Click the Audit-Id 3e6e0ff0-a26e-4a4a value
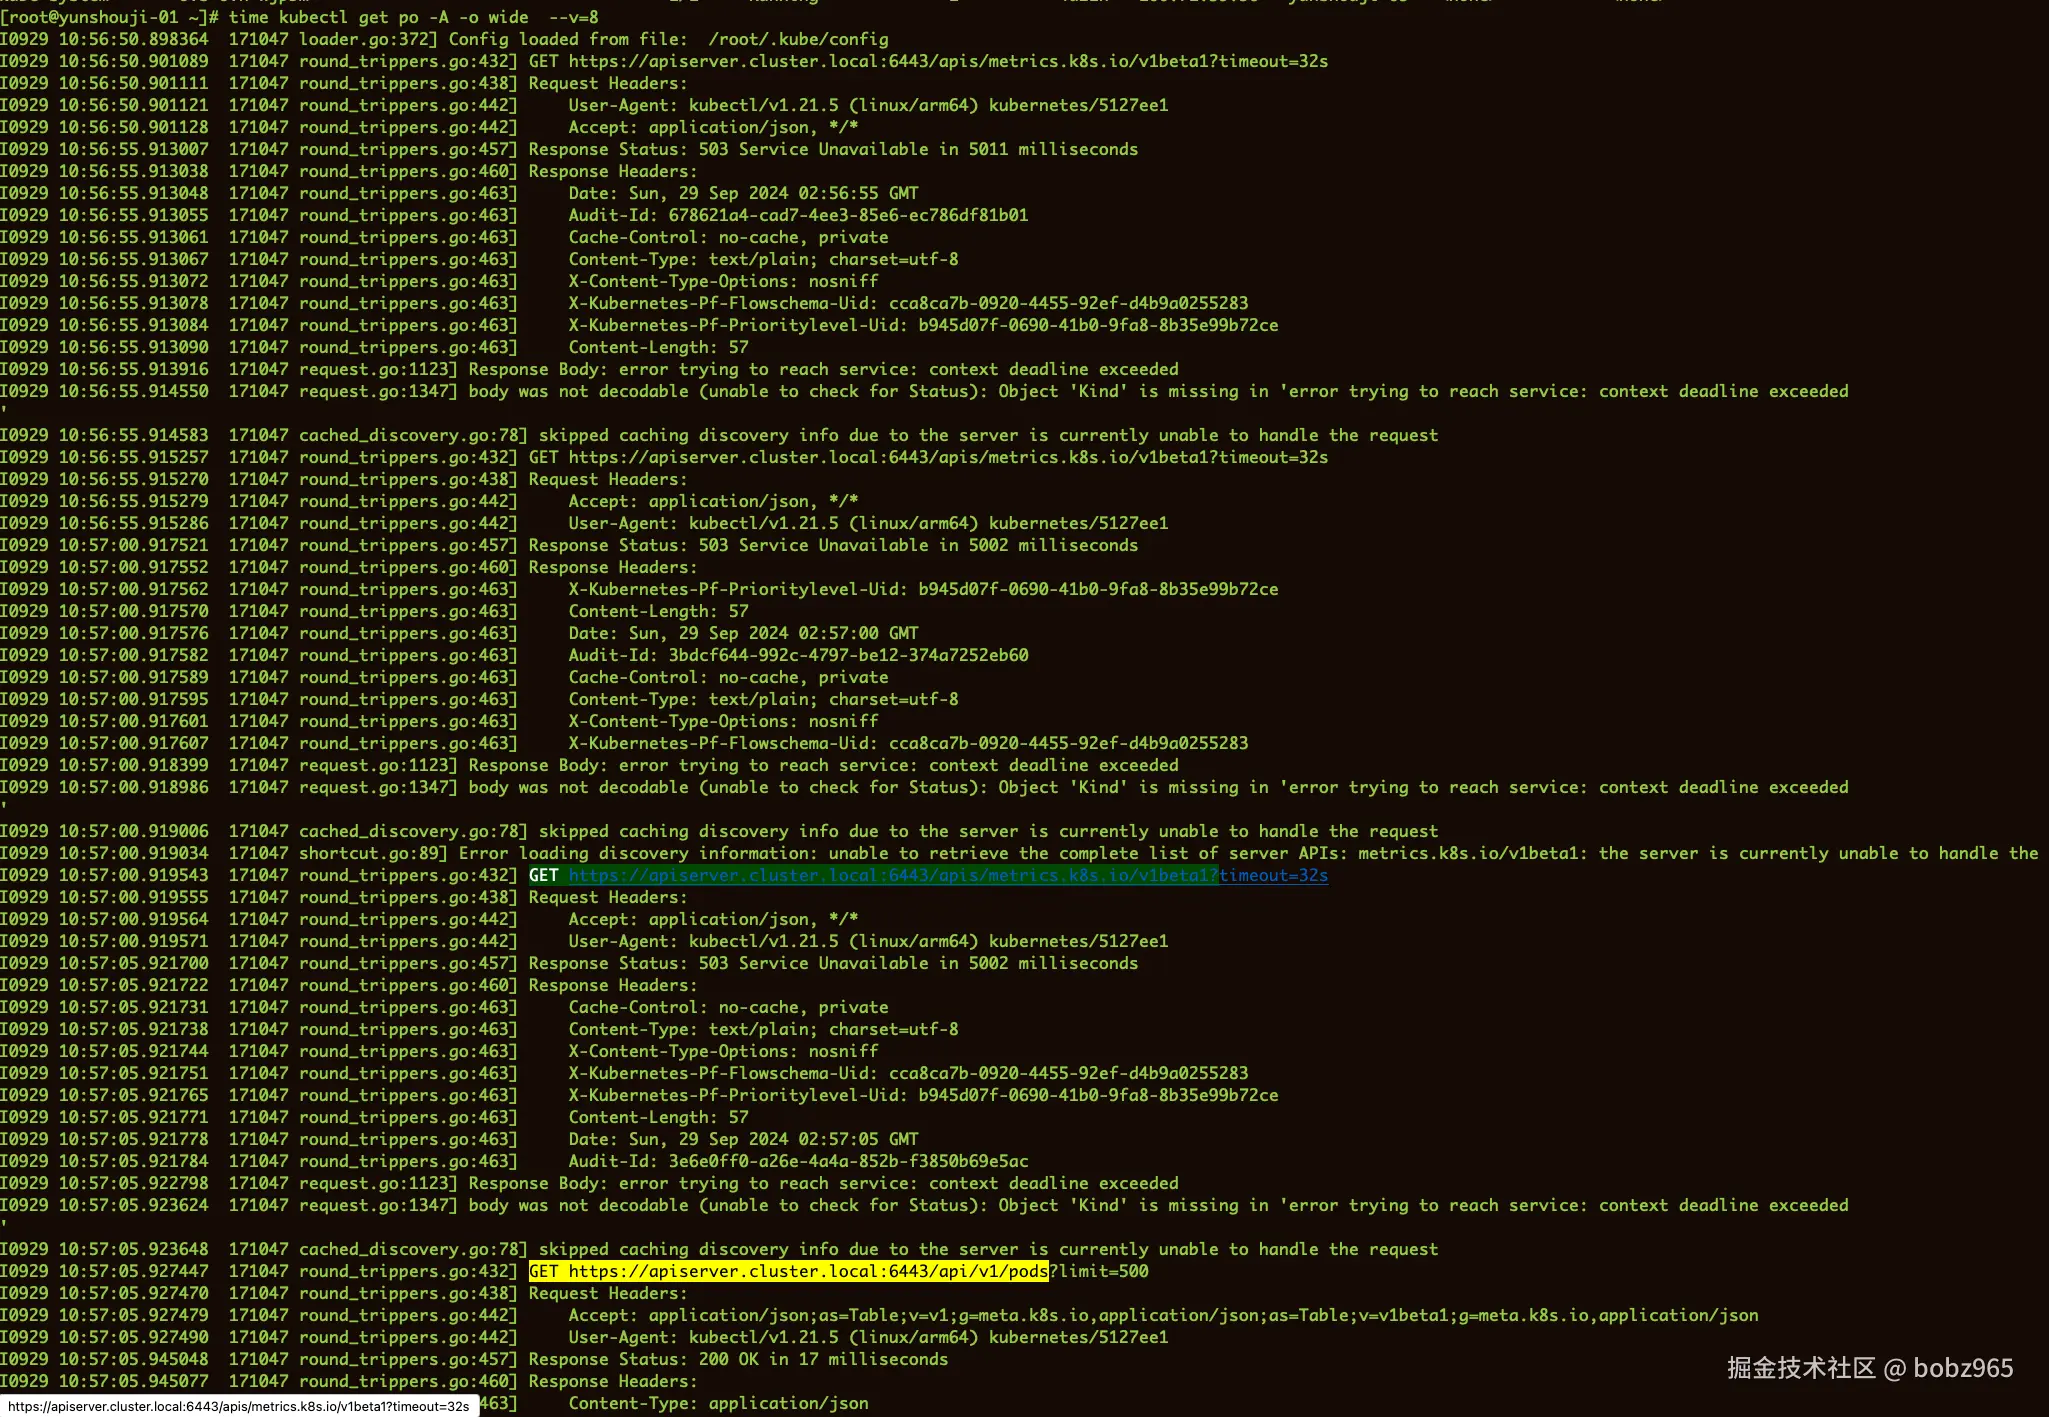Image resolution: width=2049 pixels, height=1417 pixels. click(848, 1161)
